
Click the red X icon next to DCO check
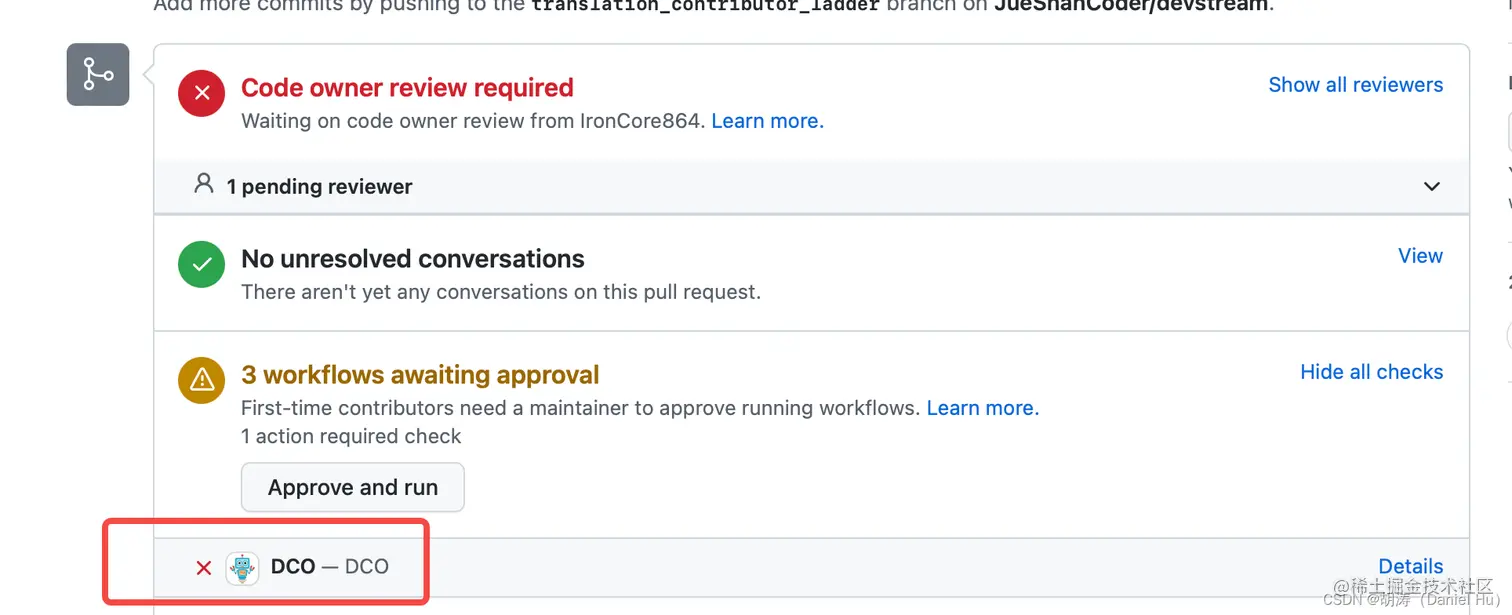tap(203, 567)
